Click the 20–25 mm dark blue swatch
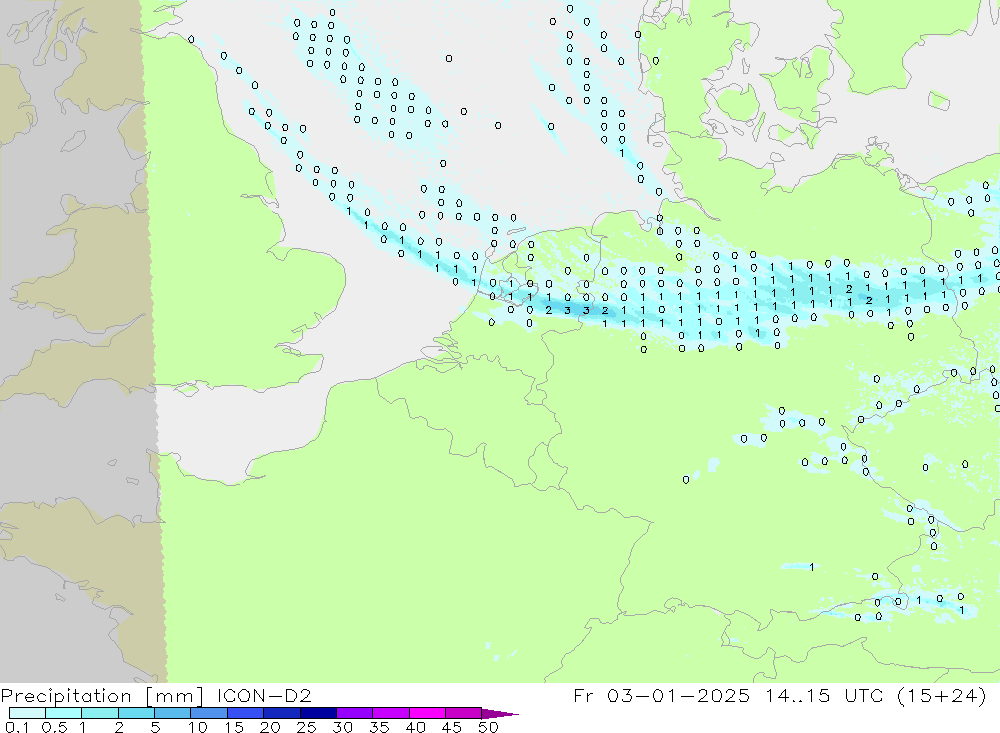This screenshot has width=1000, height=733. click(x=282, y=713)
